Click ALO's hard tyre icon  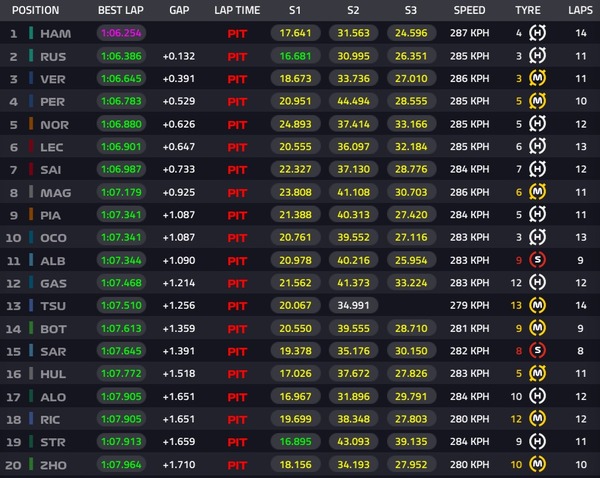(x=537, y=396)
